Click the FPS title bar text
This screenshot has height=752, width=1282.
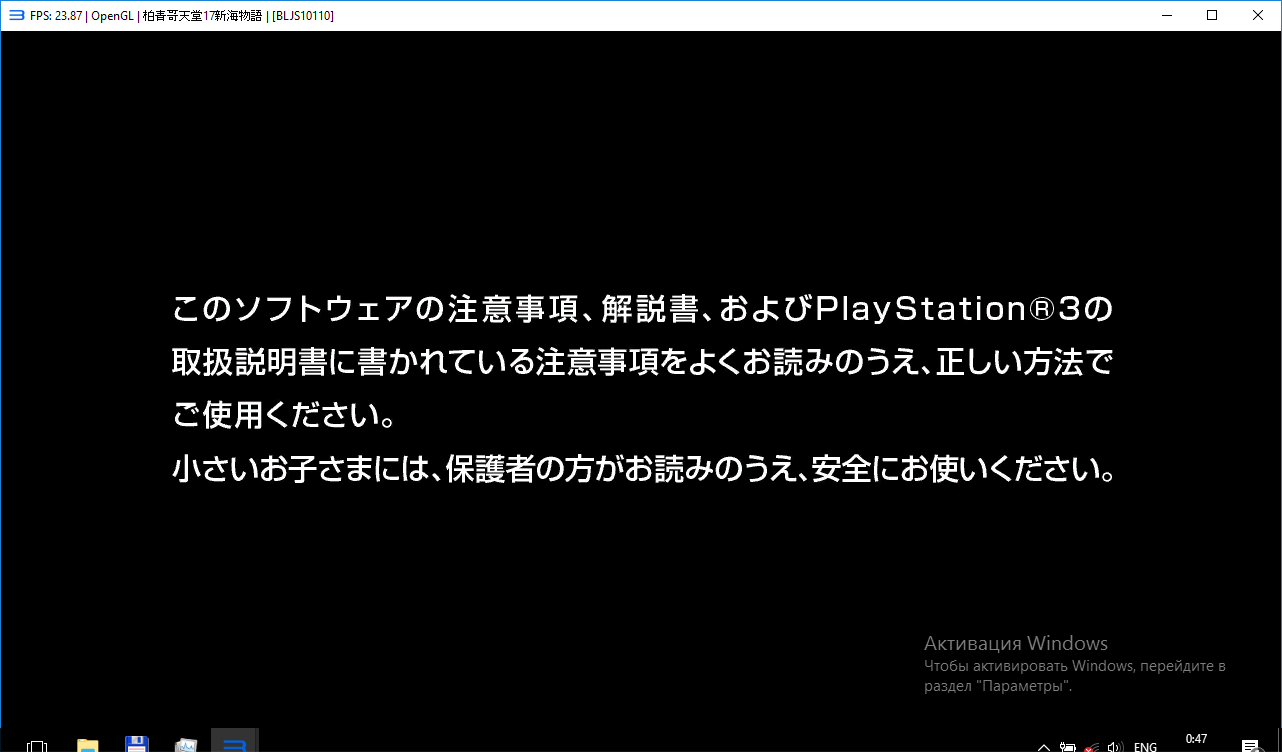coord(56,16)
